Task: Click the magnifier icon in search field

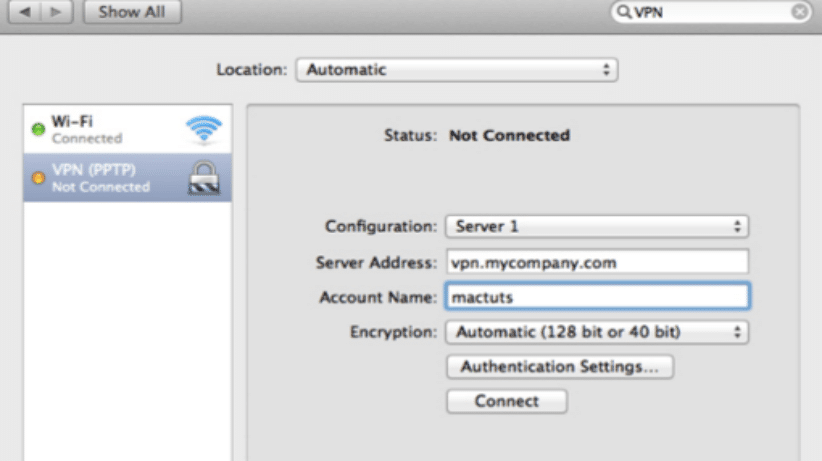Action: (x=623, y=12)
